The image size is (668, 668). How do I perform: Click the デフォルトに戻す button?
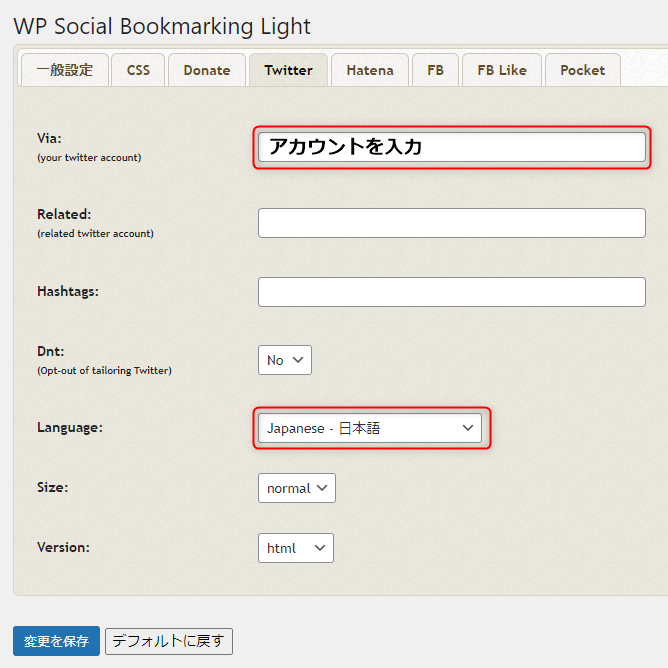click(x=168, y=641)
